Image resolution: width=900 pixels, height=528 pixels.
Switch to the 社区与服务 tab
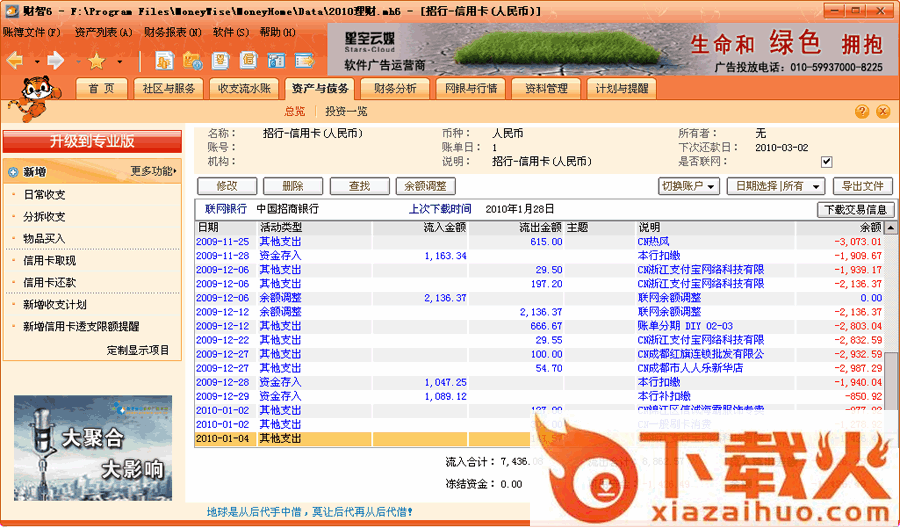point(169,88)
